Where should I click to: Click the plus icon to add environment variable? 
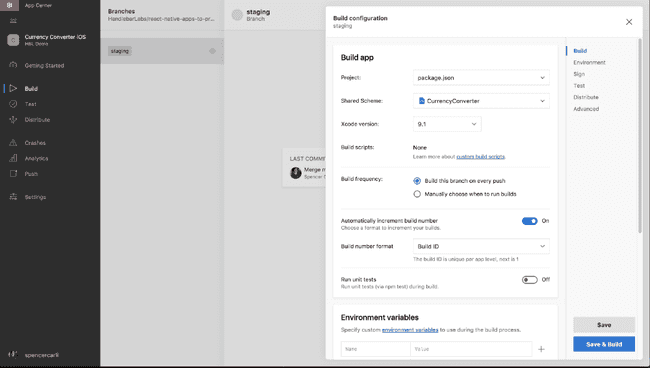[x=541, y=349]
